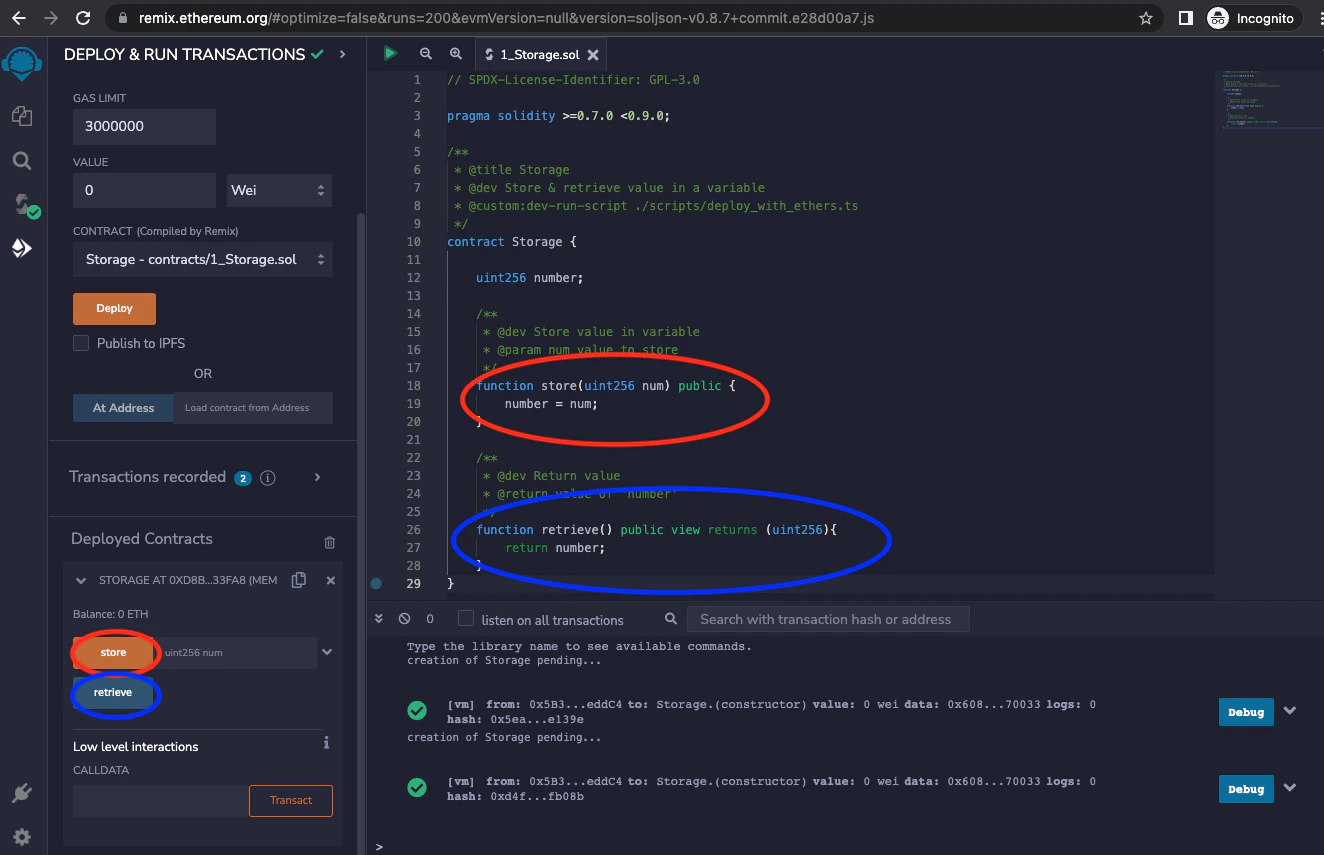Expand the store function parameters
This screenshot has height=855, width=1324.
pos(327,652)
